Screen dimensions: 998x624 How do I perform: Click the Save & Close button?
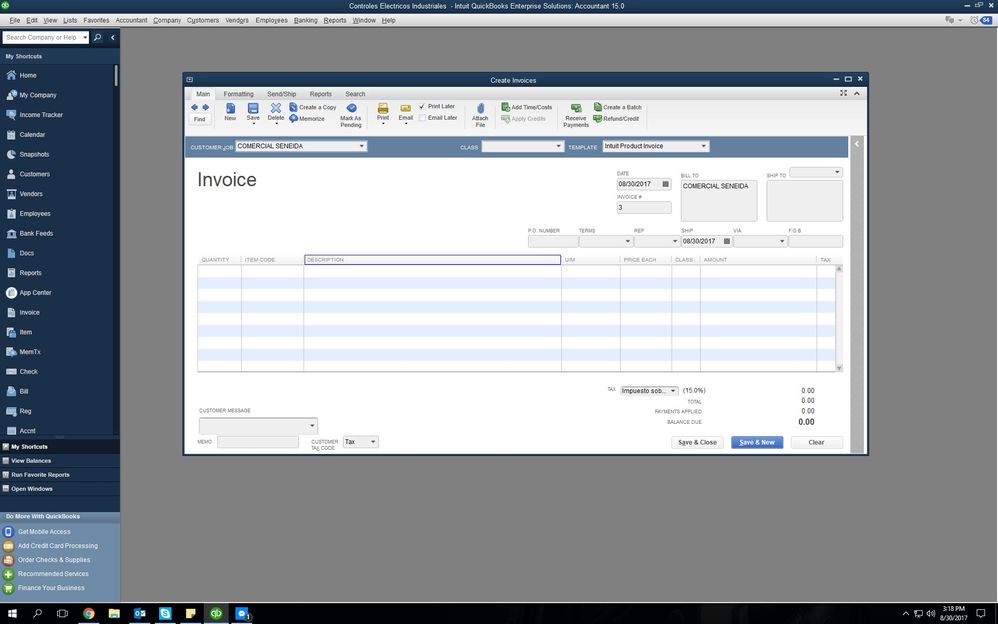coord(697,442)
